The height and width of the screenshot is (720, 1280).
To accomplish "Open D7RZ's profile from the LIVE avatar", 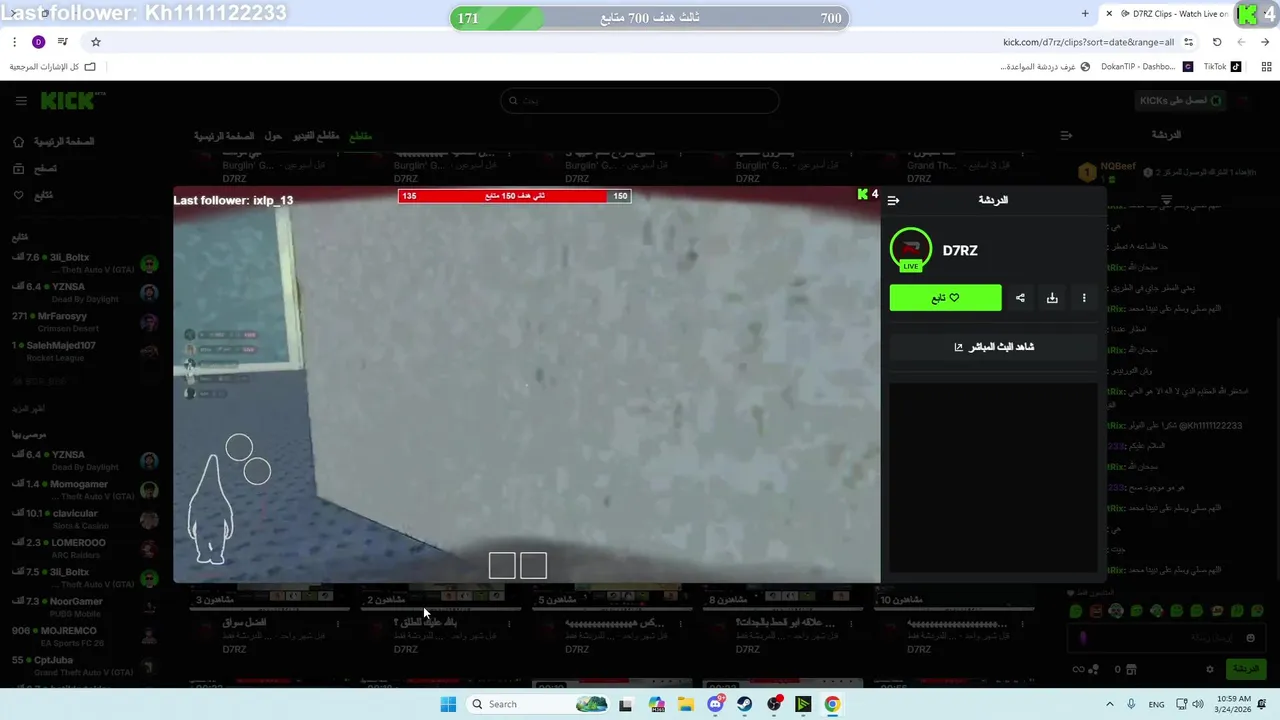I will coord(910,250).
